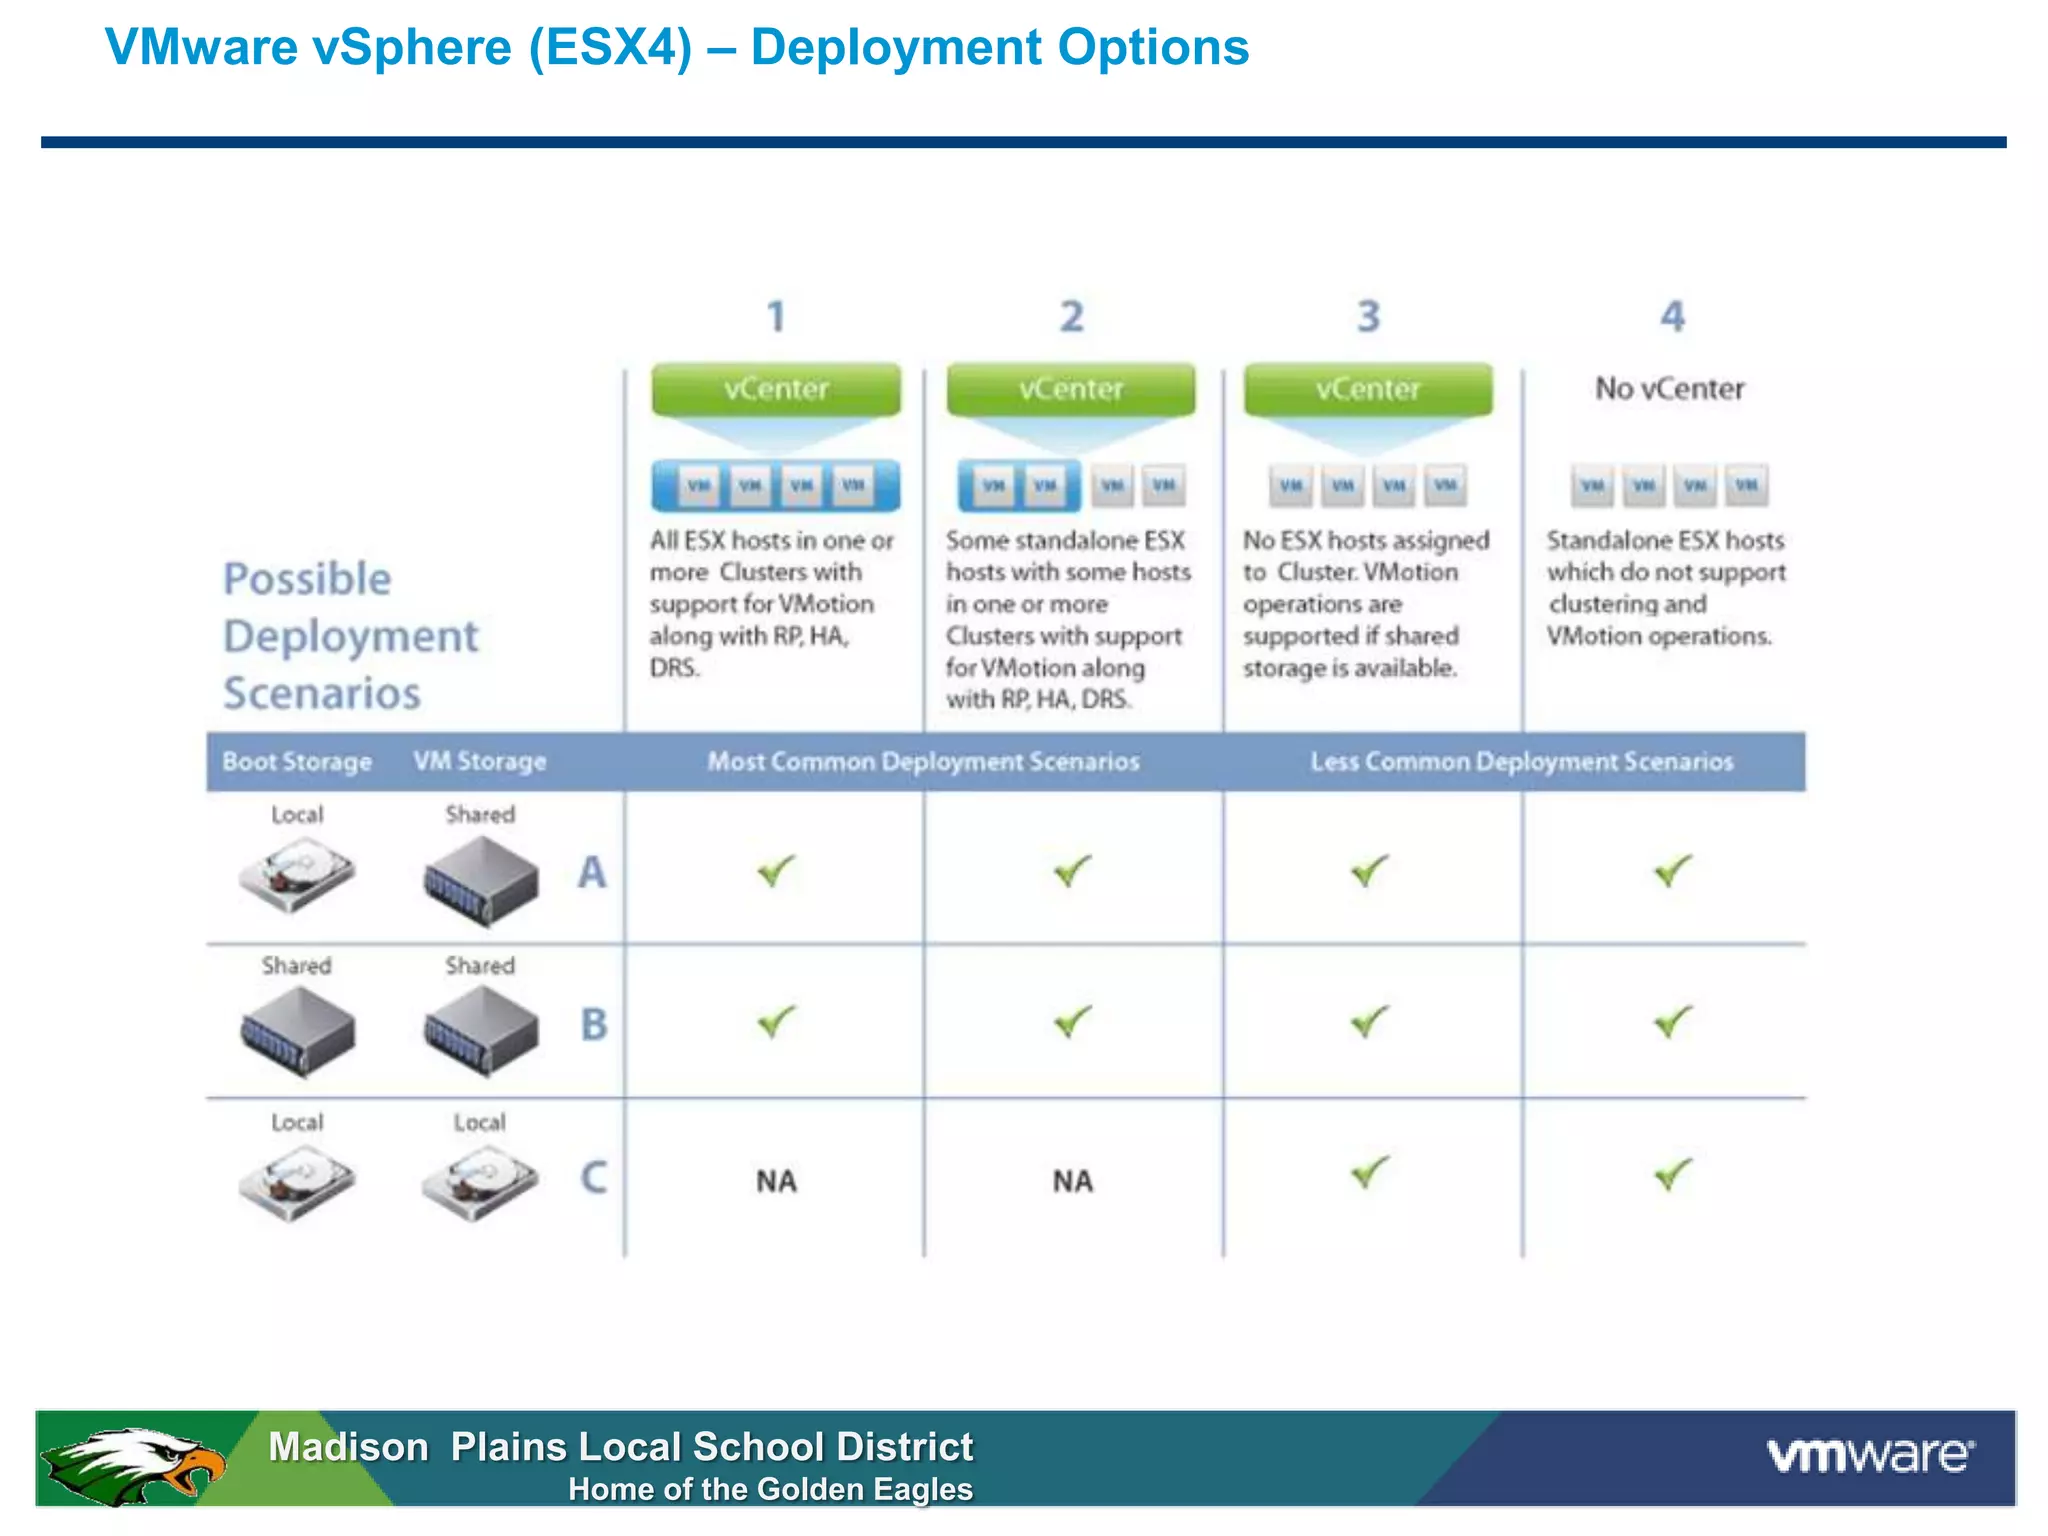Click the 'Local' label above row C VM storage
Viewport: 2048px width, 1536px height.
480,1122
